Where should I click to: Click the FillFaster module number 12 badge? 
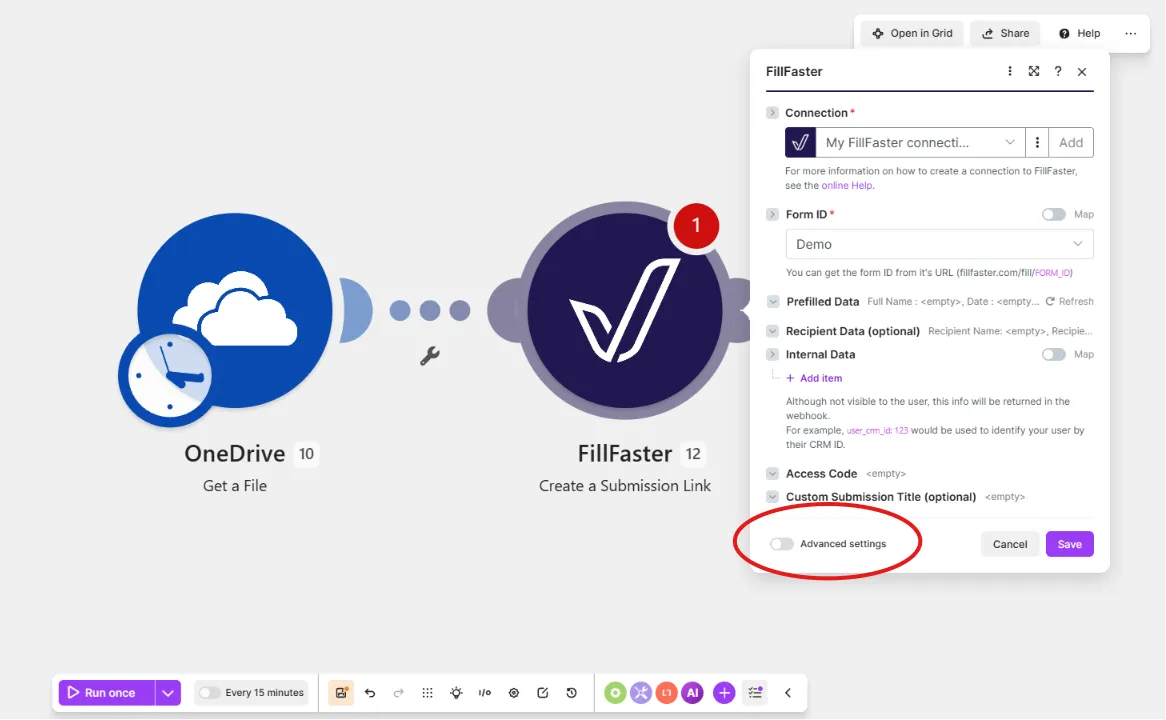click(x=693, y=454)
